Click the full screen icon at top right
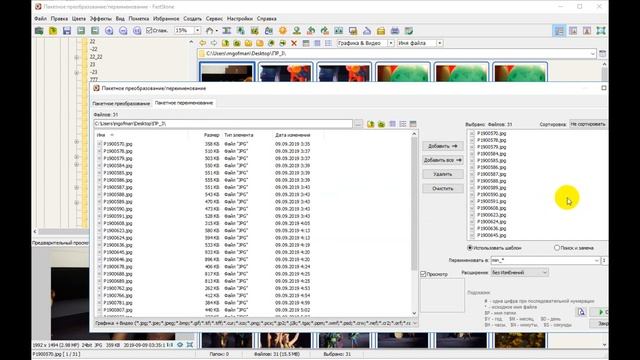The image size is (640, 360). click(x=601, y=31)
